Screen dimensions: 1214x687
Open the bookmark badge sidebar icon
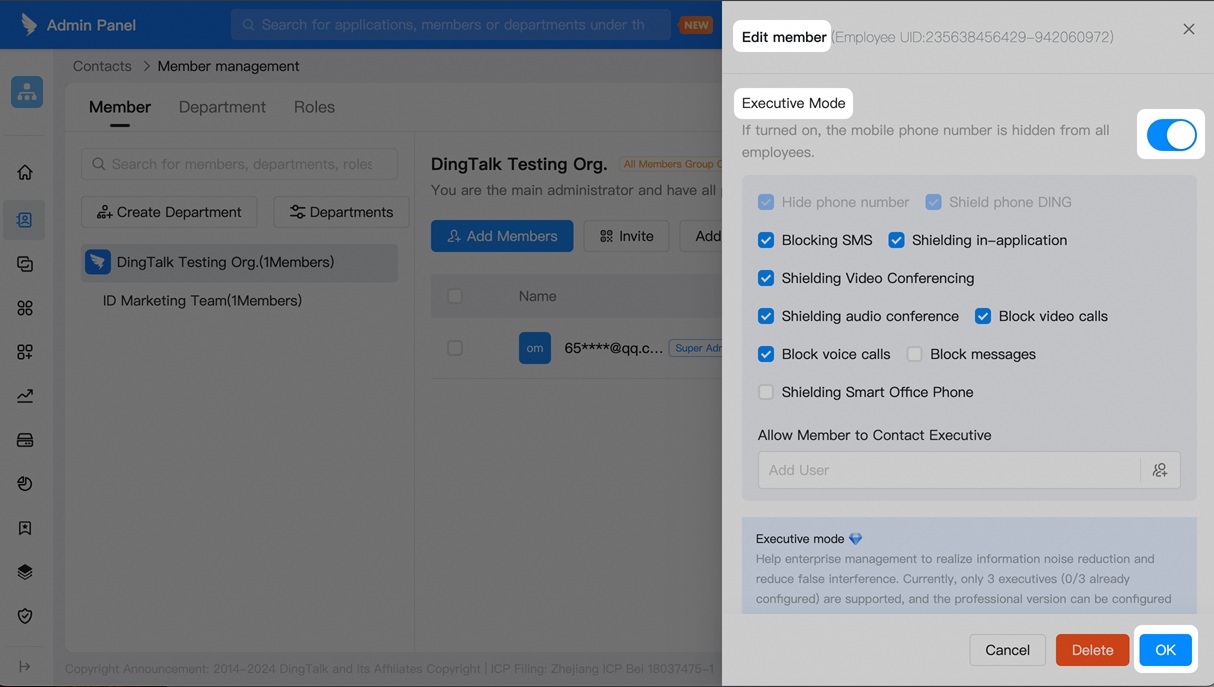[25, 528]
